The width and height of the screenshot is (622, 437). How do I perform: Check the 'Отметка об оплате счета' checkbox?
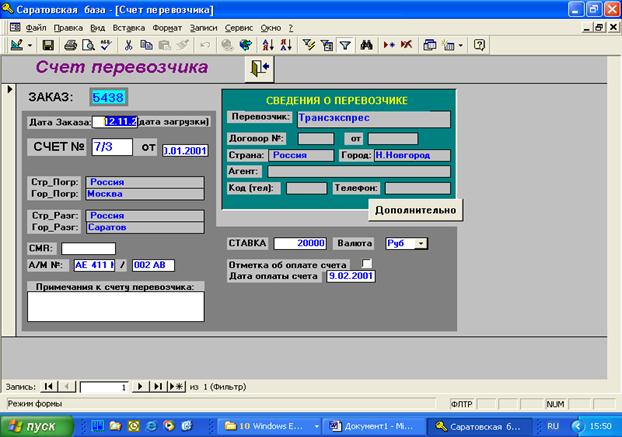click(x=366, y=262)
